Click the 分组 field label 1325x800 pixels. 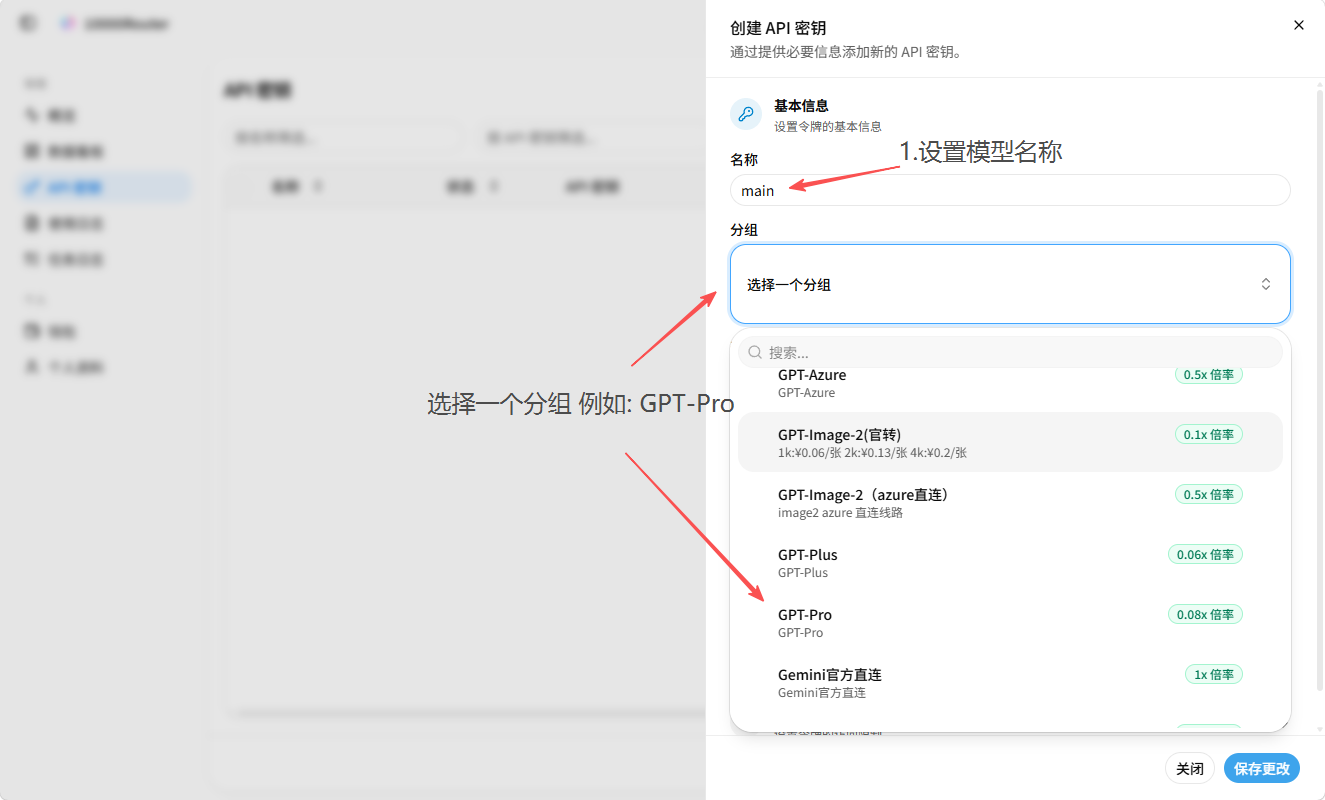tap(744, 230)
